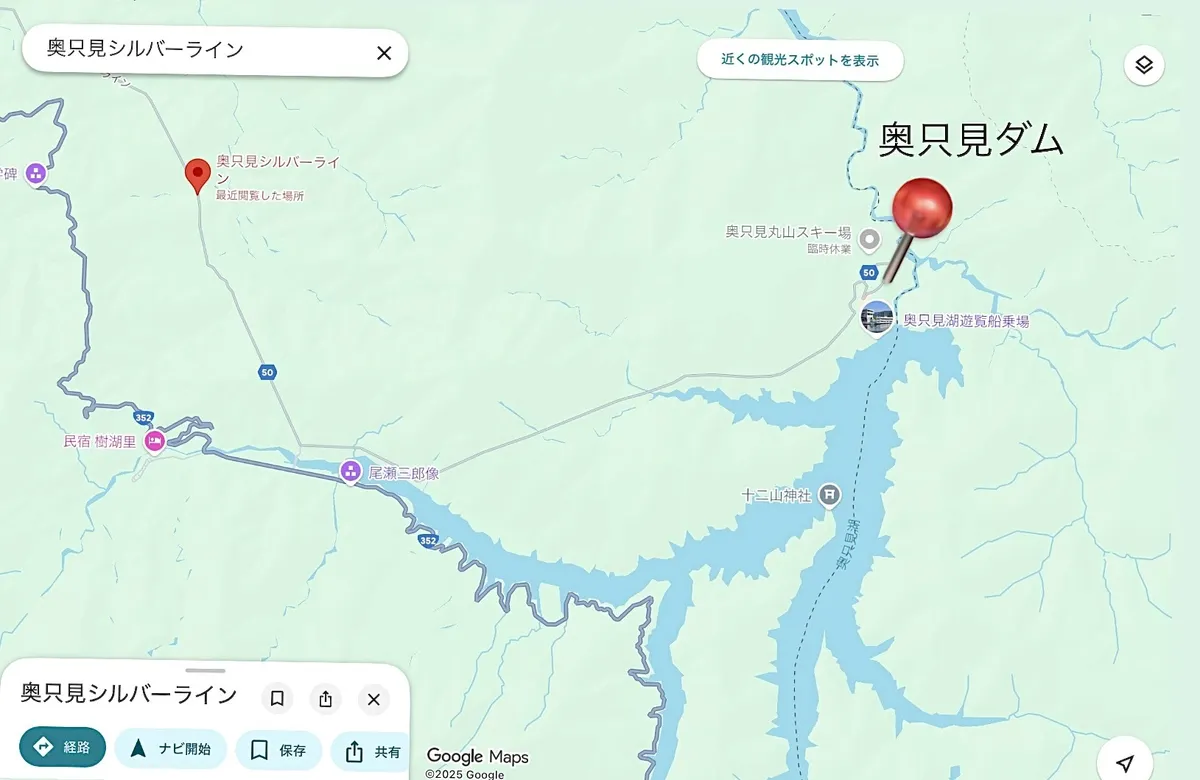This screenshot has width=1200, height=780.
Task: Open the 民宿 樹湖里 lodging marker
Action: (154, 441)
